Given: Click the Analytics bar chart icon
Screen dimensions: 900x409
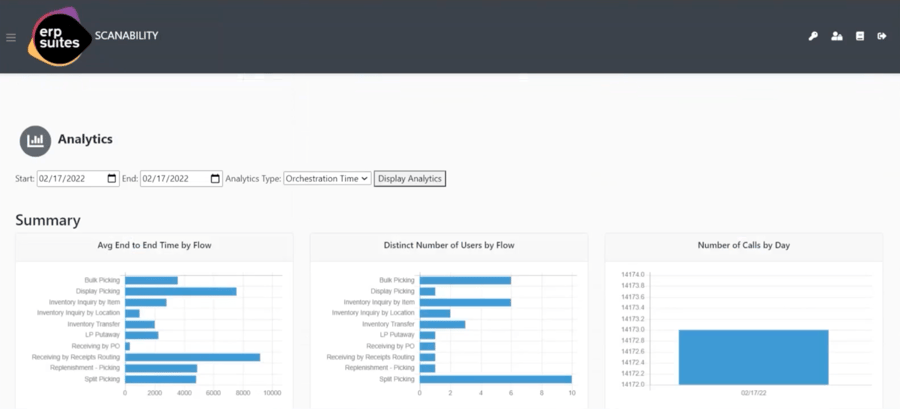Looking at the screenshot, I should tap(35, 141).
